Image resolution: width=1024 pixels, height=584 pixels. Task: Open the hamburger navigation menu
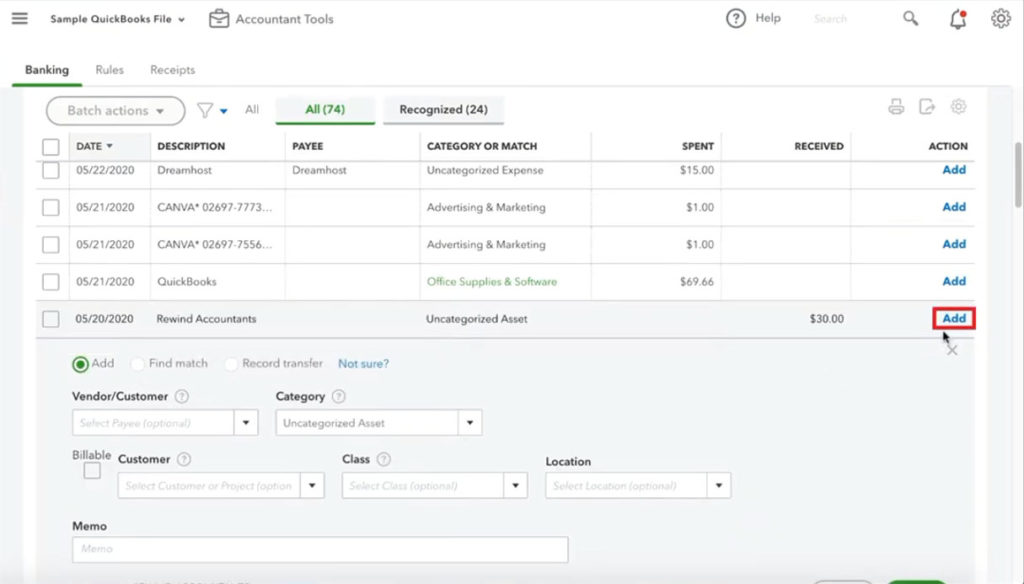[19, 18]
